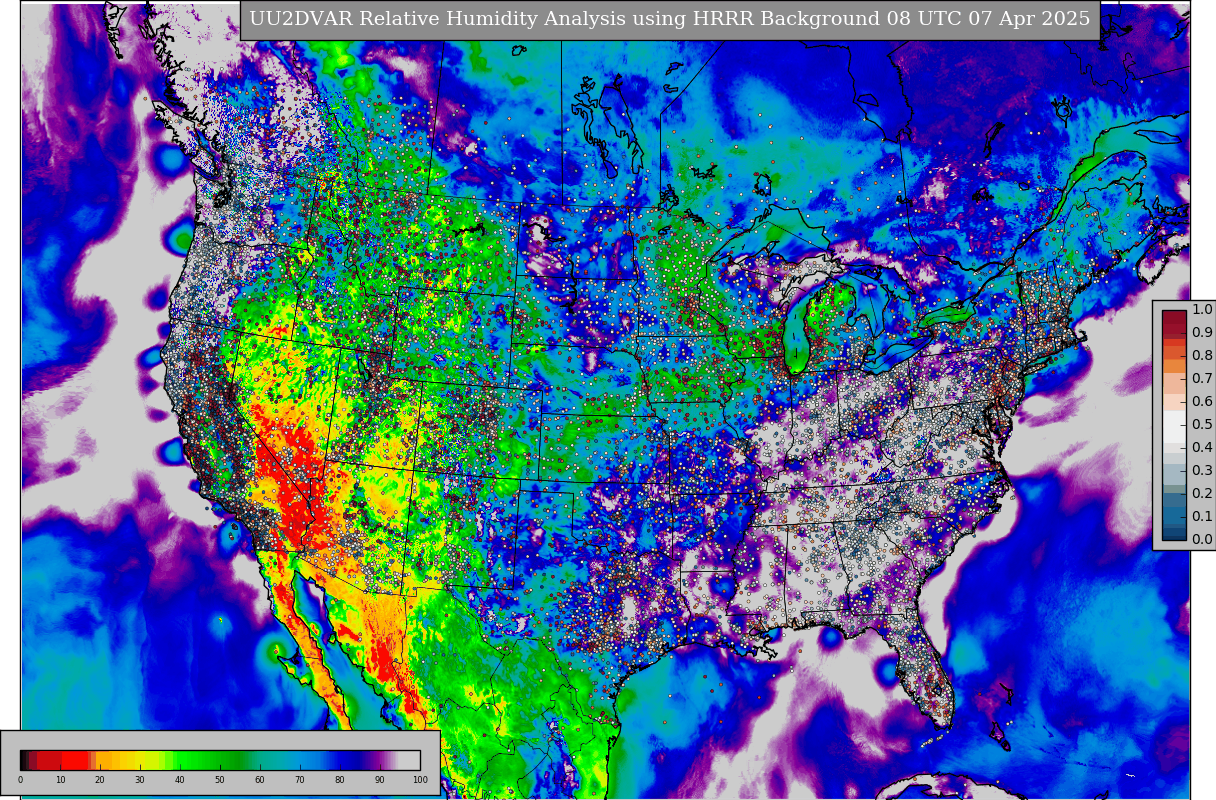Click the 60 label on humidity colorbar
Screen dimensions: 1216x800
tap(260, 779)
